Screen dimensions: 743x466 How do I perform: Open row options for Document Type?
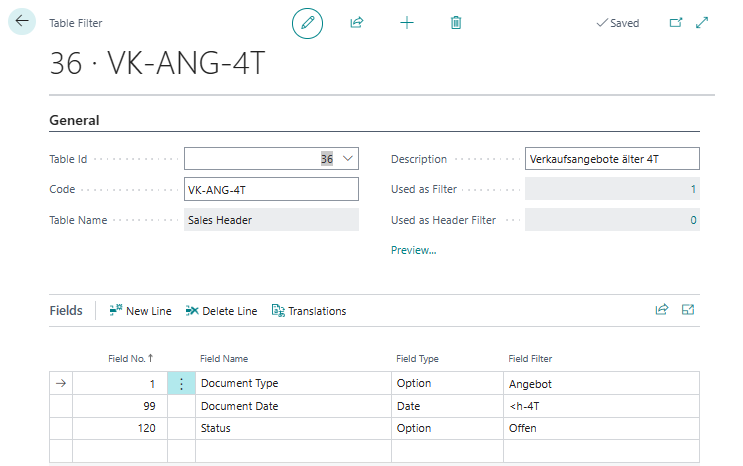181,383
